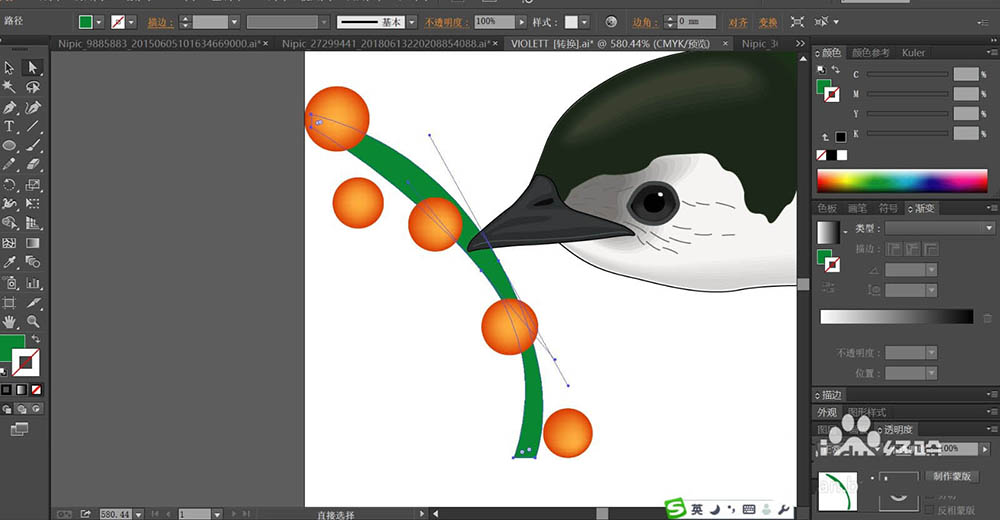Click the trash icon beside gradient bar
The width and height of the screenshot is (1000, 520).
(988, 318)
